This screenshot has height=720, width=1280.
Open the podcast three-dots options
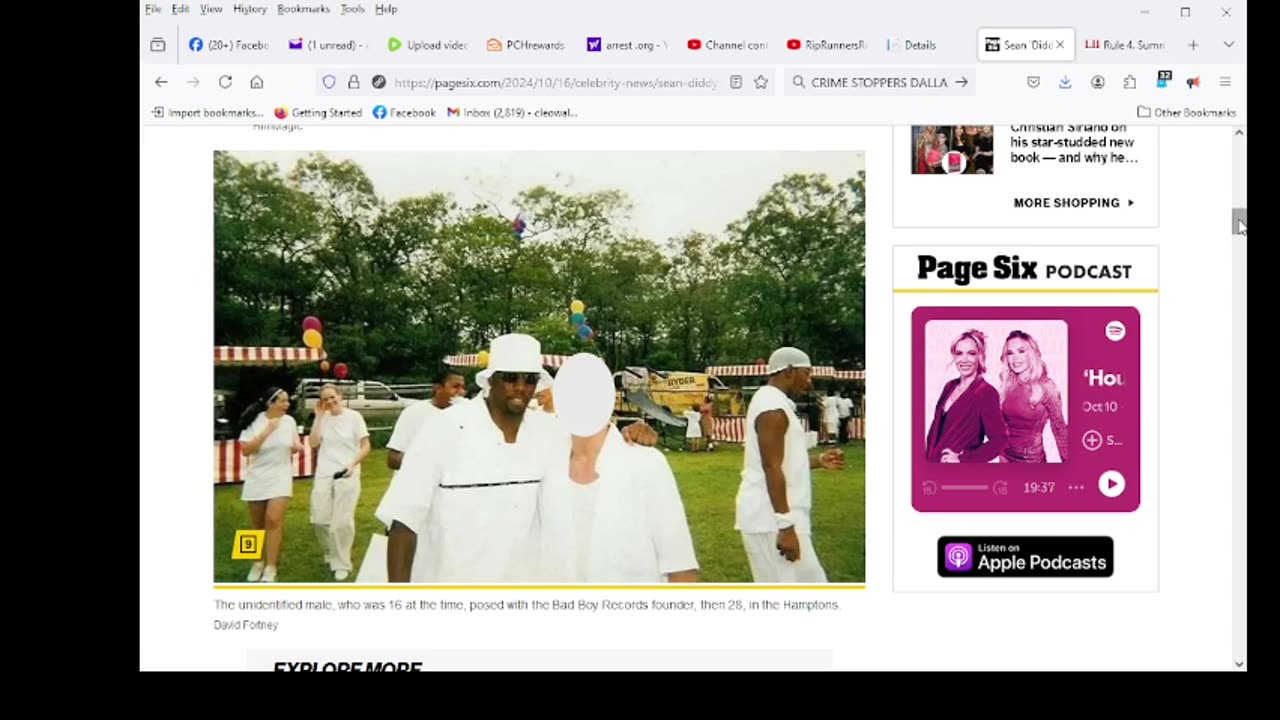[x=1076, y=487]
